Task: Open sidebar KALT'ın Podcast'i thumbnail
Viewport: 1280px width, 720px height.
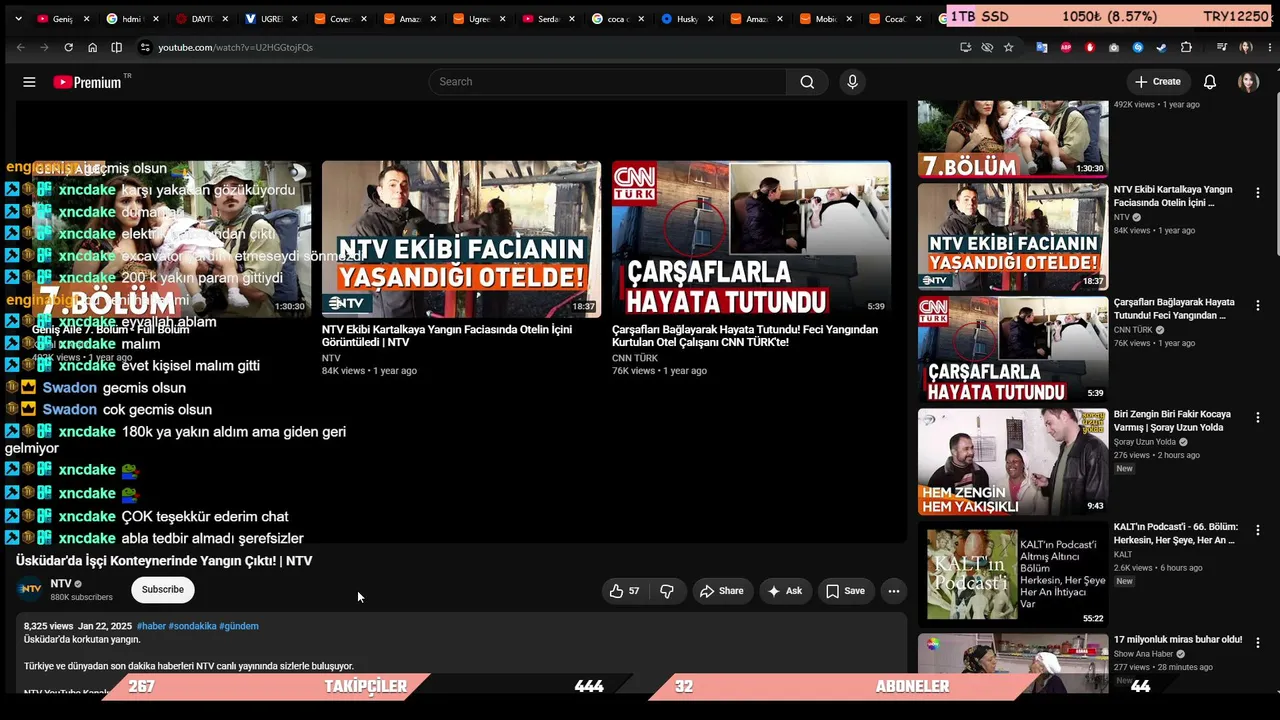Action: pos(1013,574)
